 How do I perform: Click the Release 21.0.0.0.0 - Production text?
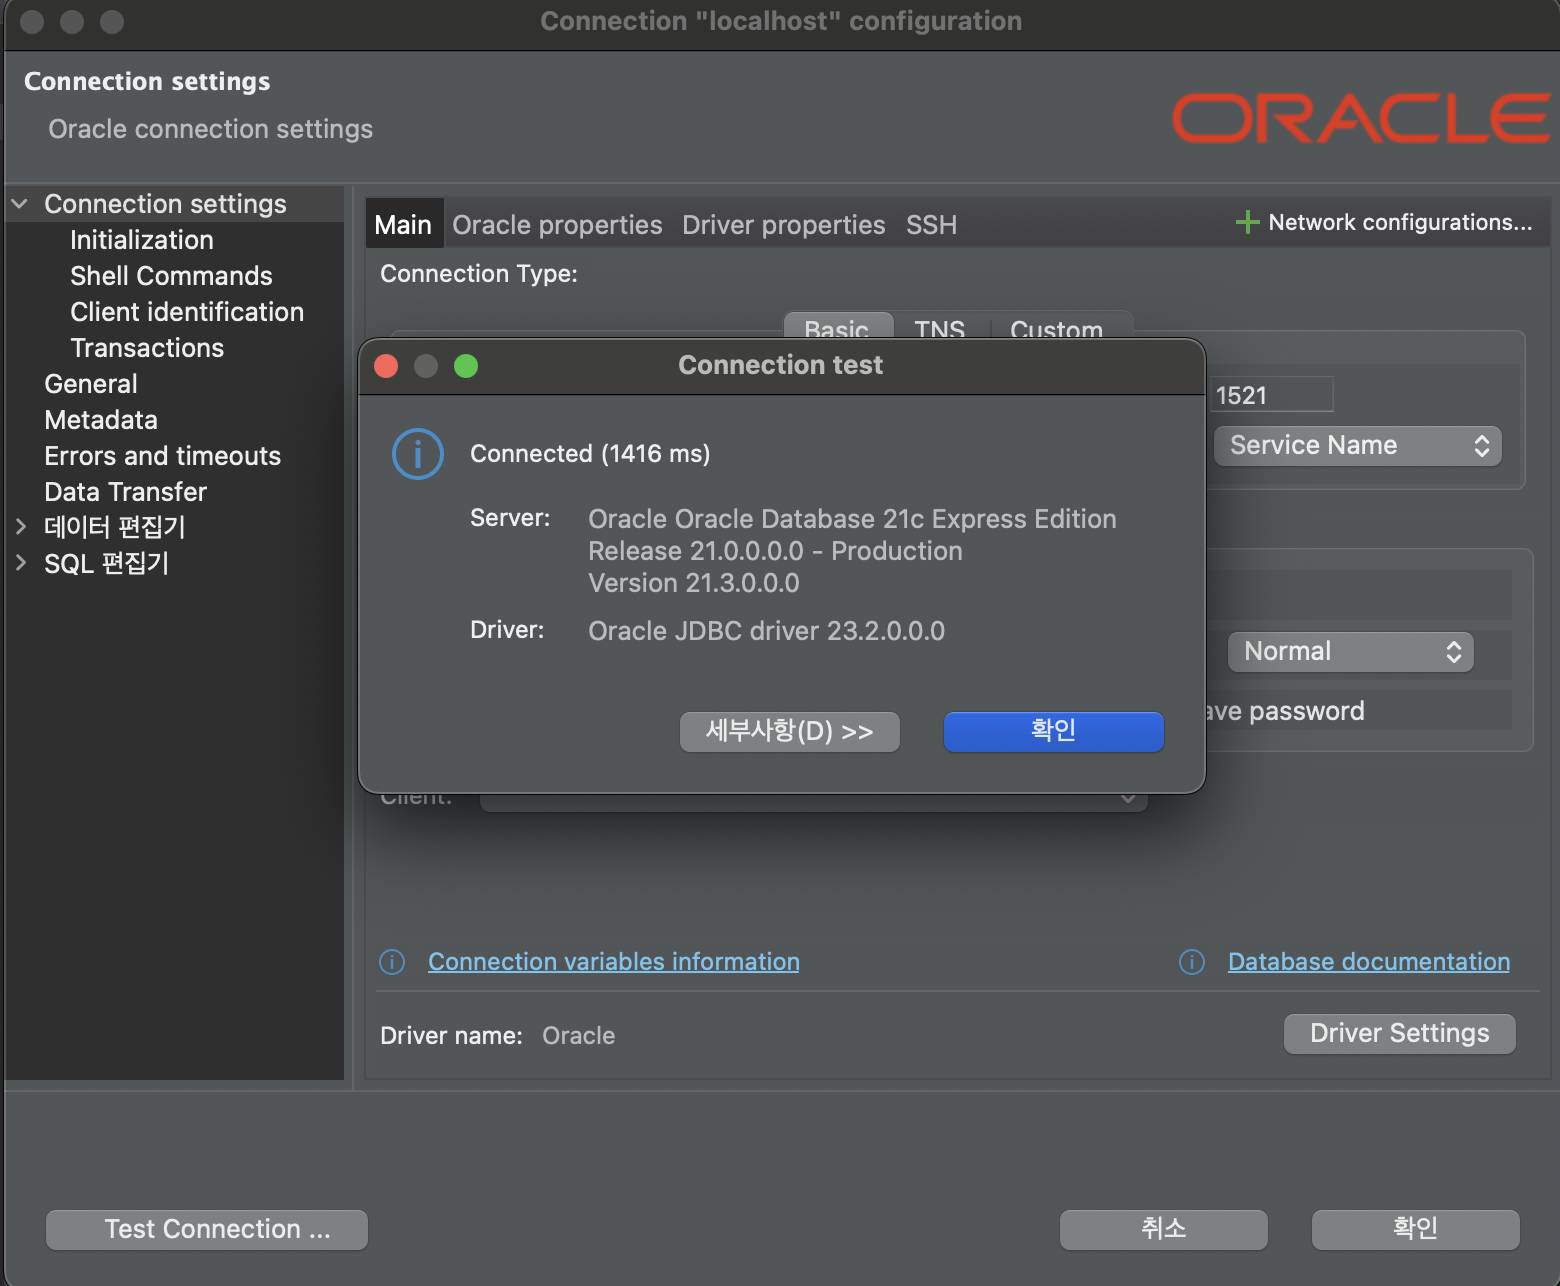pos(775,551)
